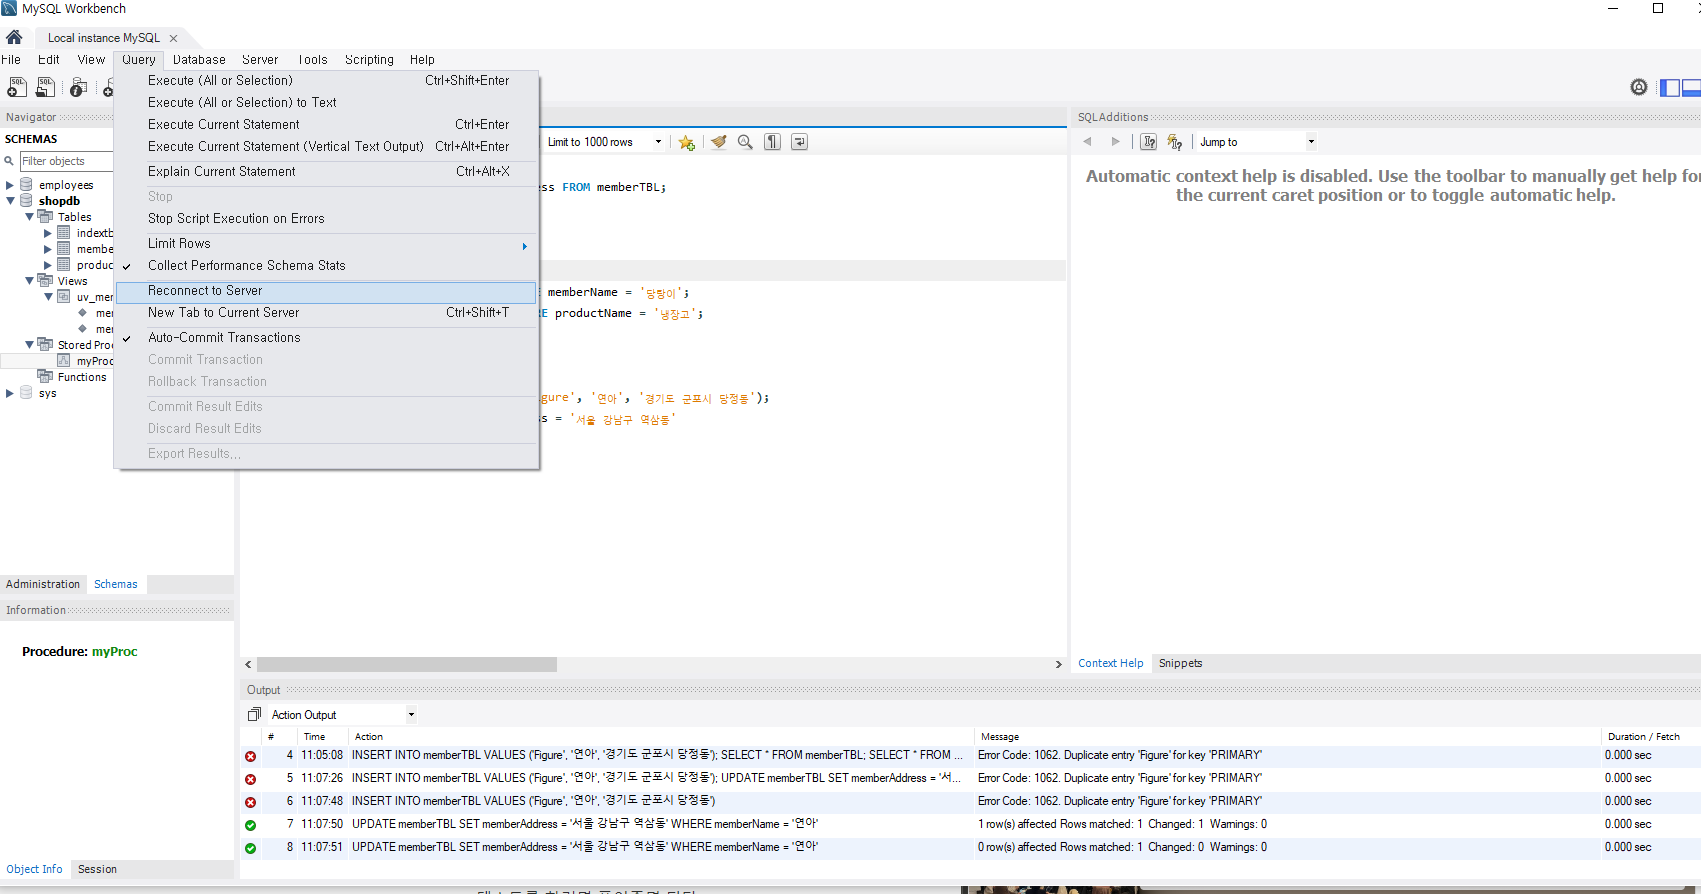Image resolution: width=1701 pixels, height=894 pixels.
Task: Collapse the shopdb schema
Action: (10, 201)
